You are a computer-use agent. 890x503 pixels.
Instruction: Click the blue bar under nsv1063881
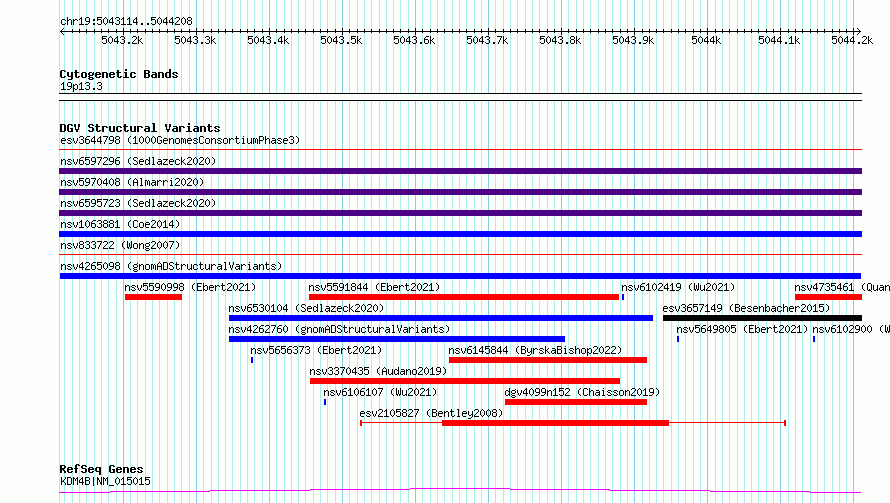(460, 234)
